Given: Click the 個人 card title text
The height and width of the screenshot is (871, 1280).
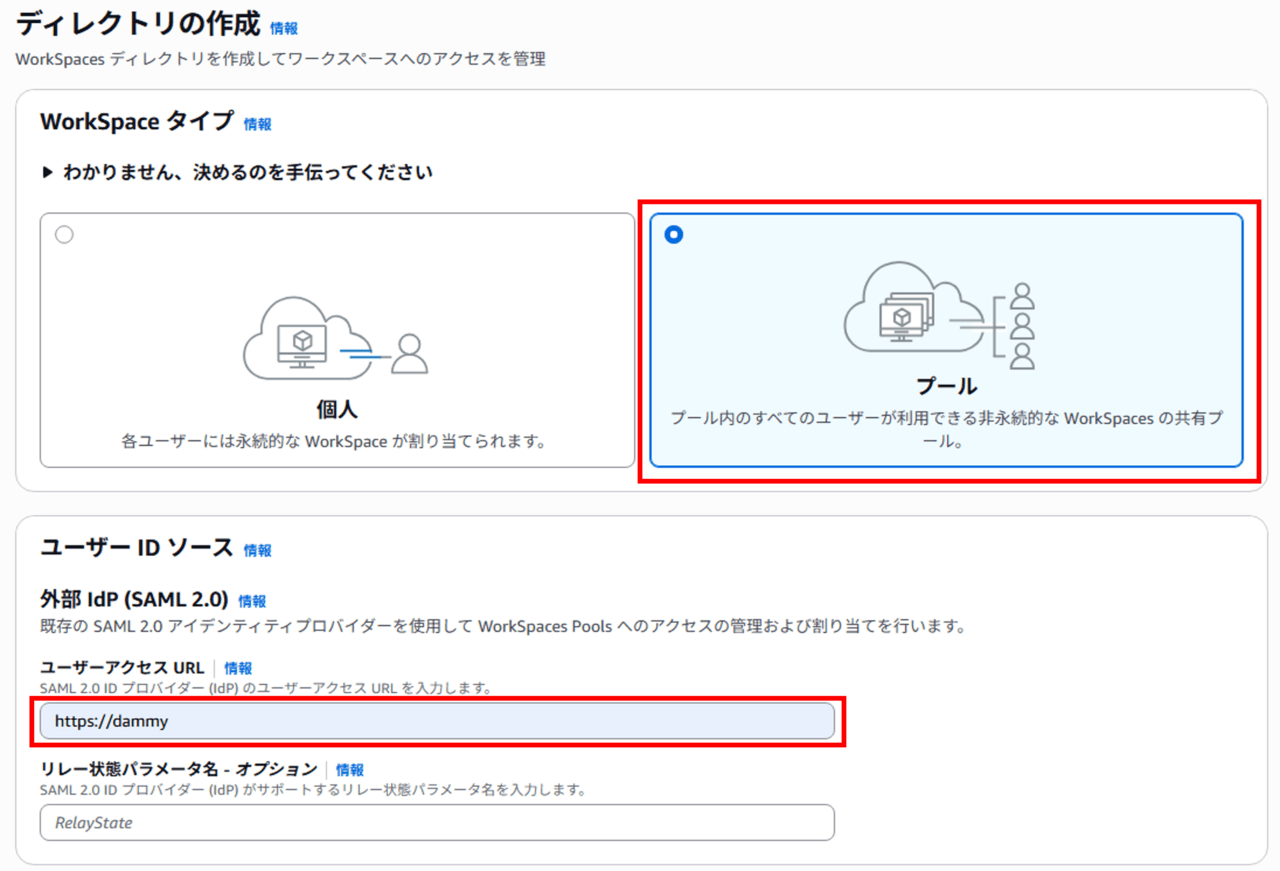Looking at the screenshot, I should click(336, 410).
